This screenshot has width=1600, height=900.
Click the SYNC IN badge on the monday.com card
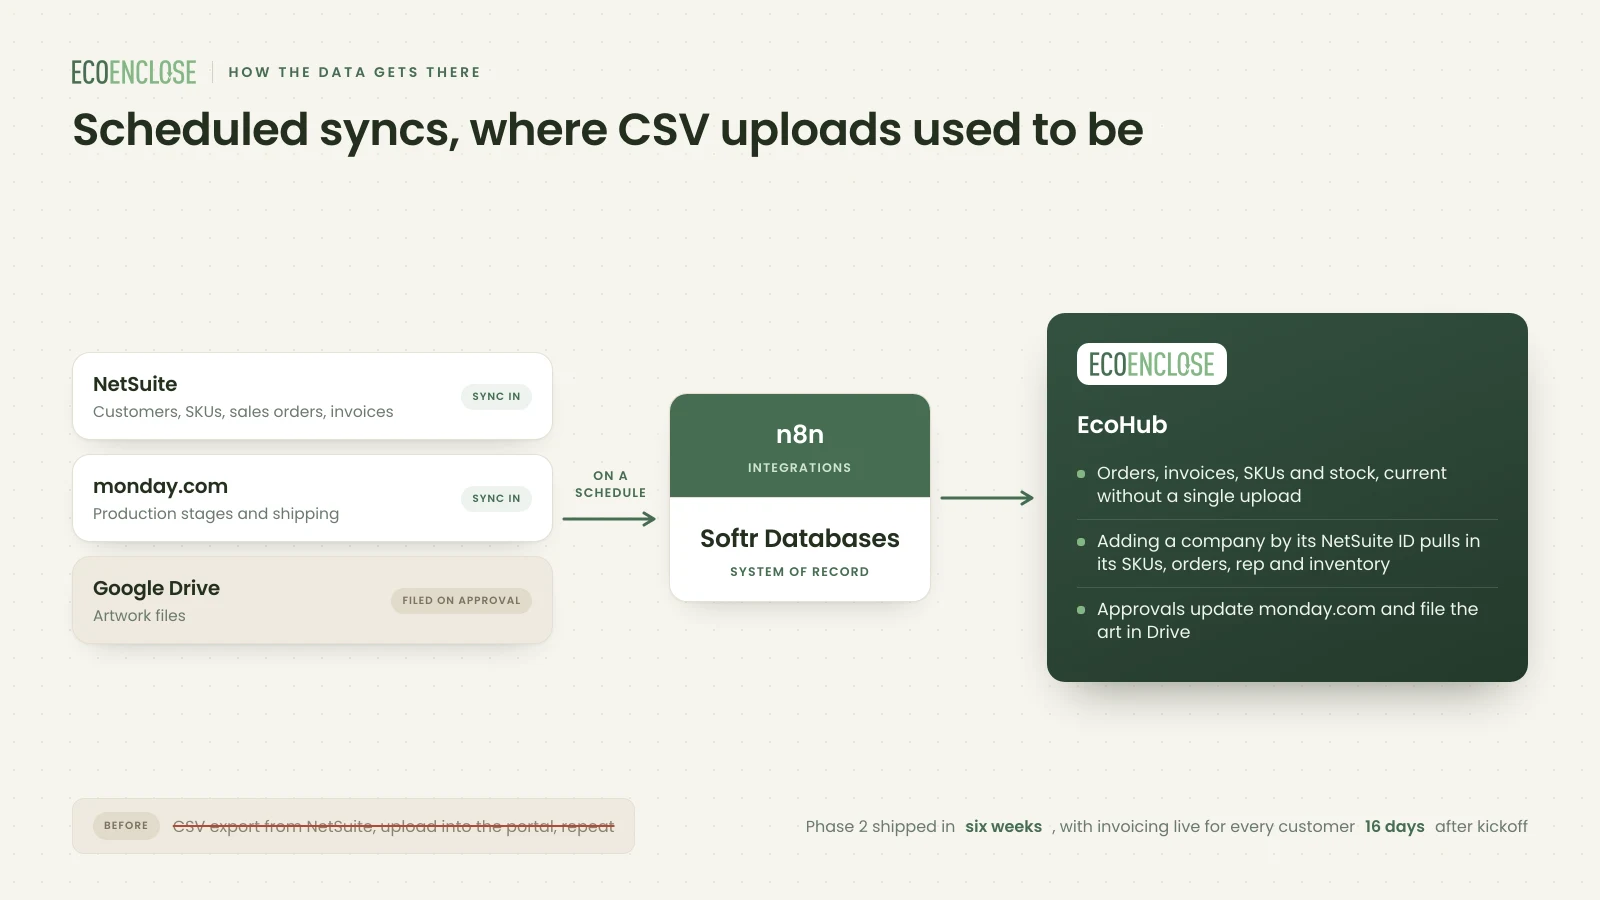(496, 498)
